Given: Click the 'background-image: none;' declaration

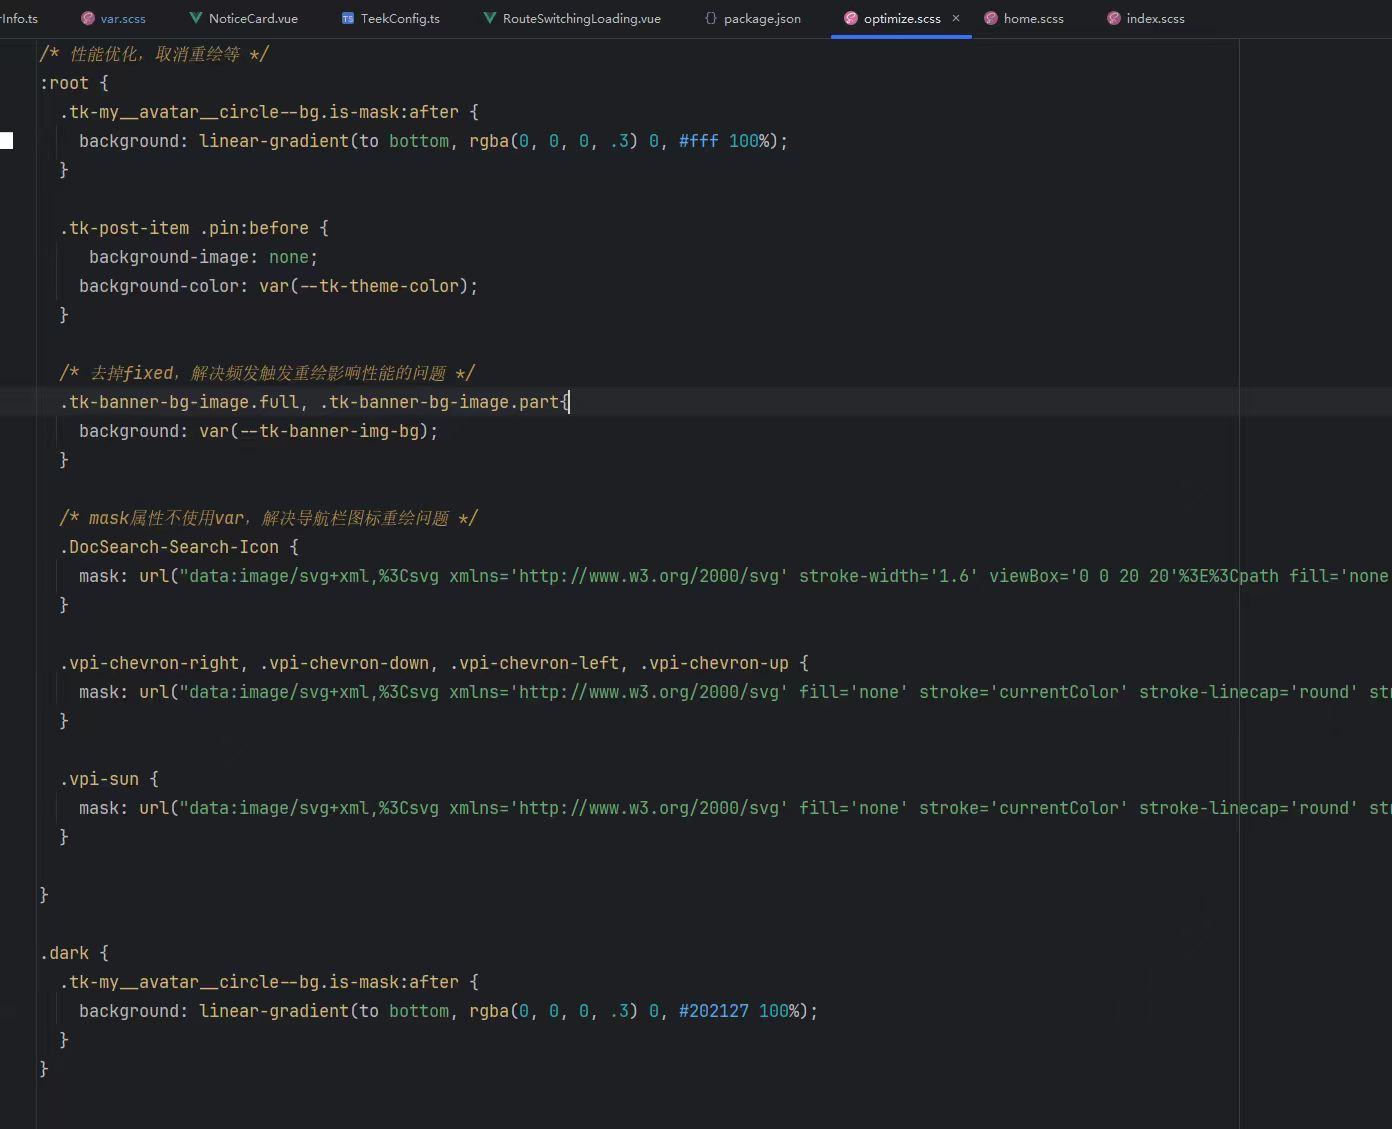Looking at the screenshot, I should pyautogui.click(x=203, y=257).
